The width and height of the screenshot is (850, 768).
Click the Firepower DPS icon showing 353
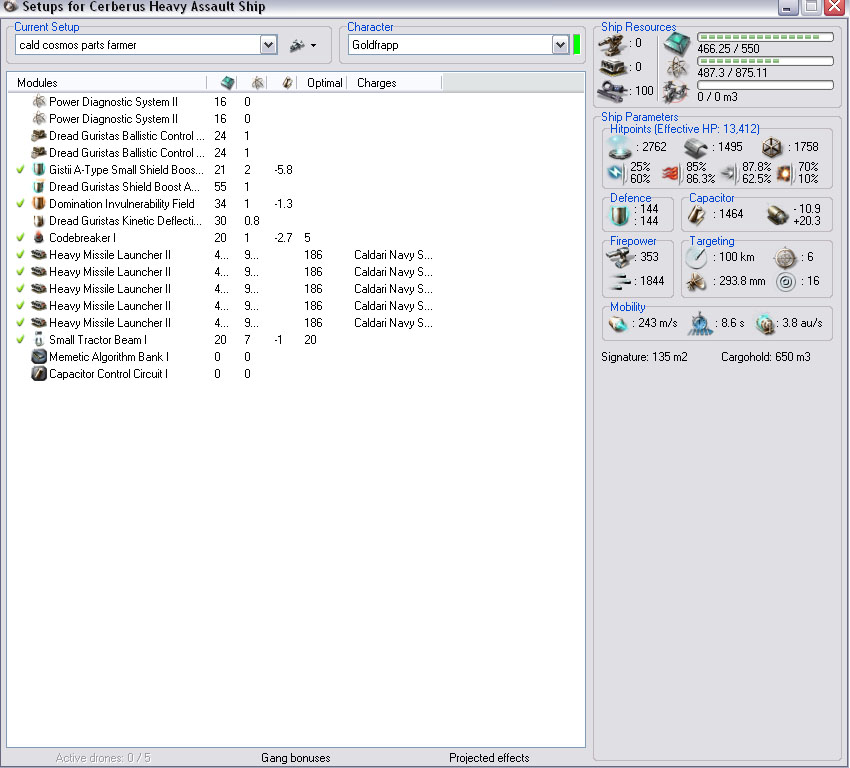(x=619, y=257)
